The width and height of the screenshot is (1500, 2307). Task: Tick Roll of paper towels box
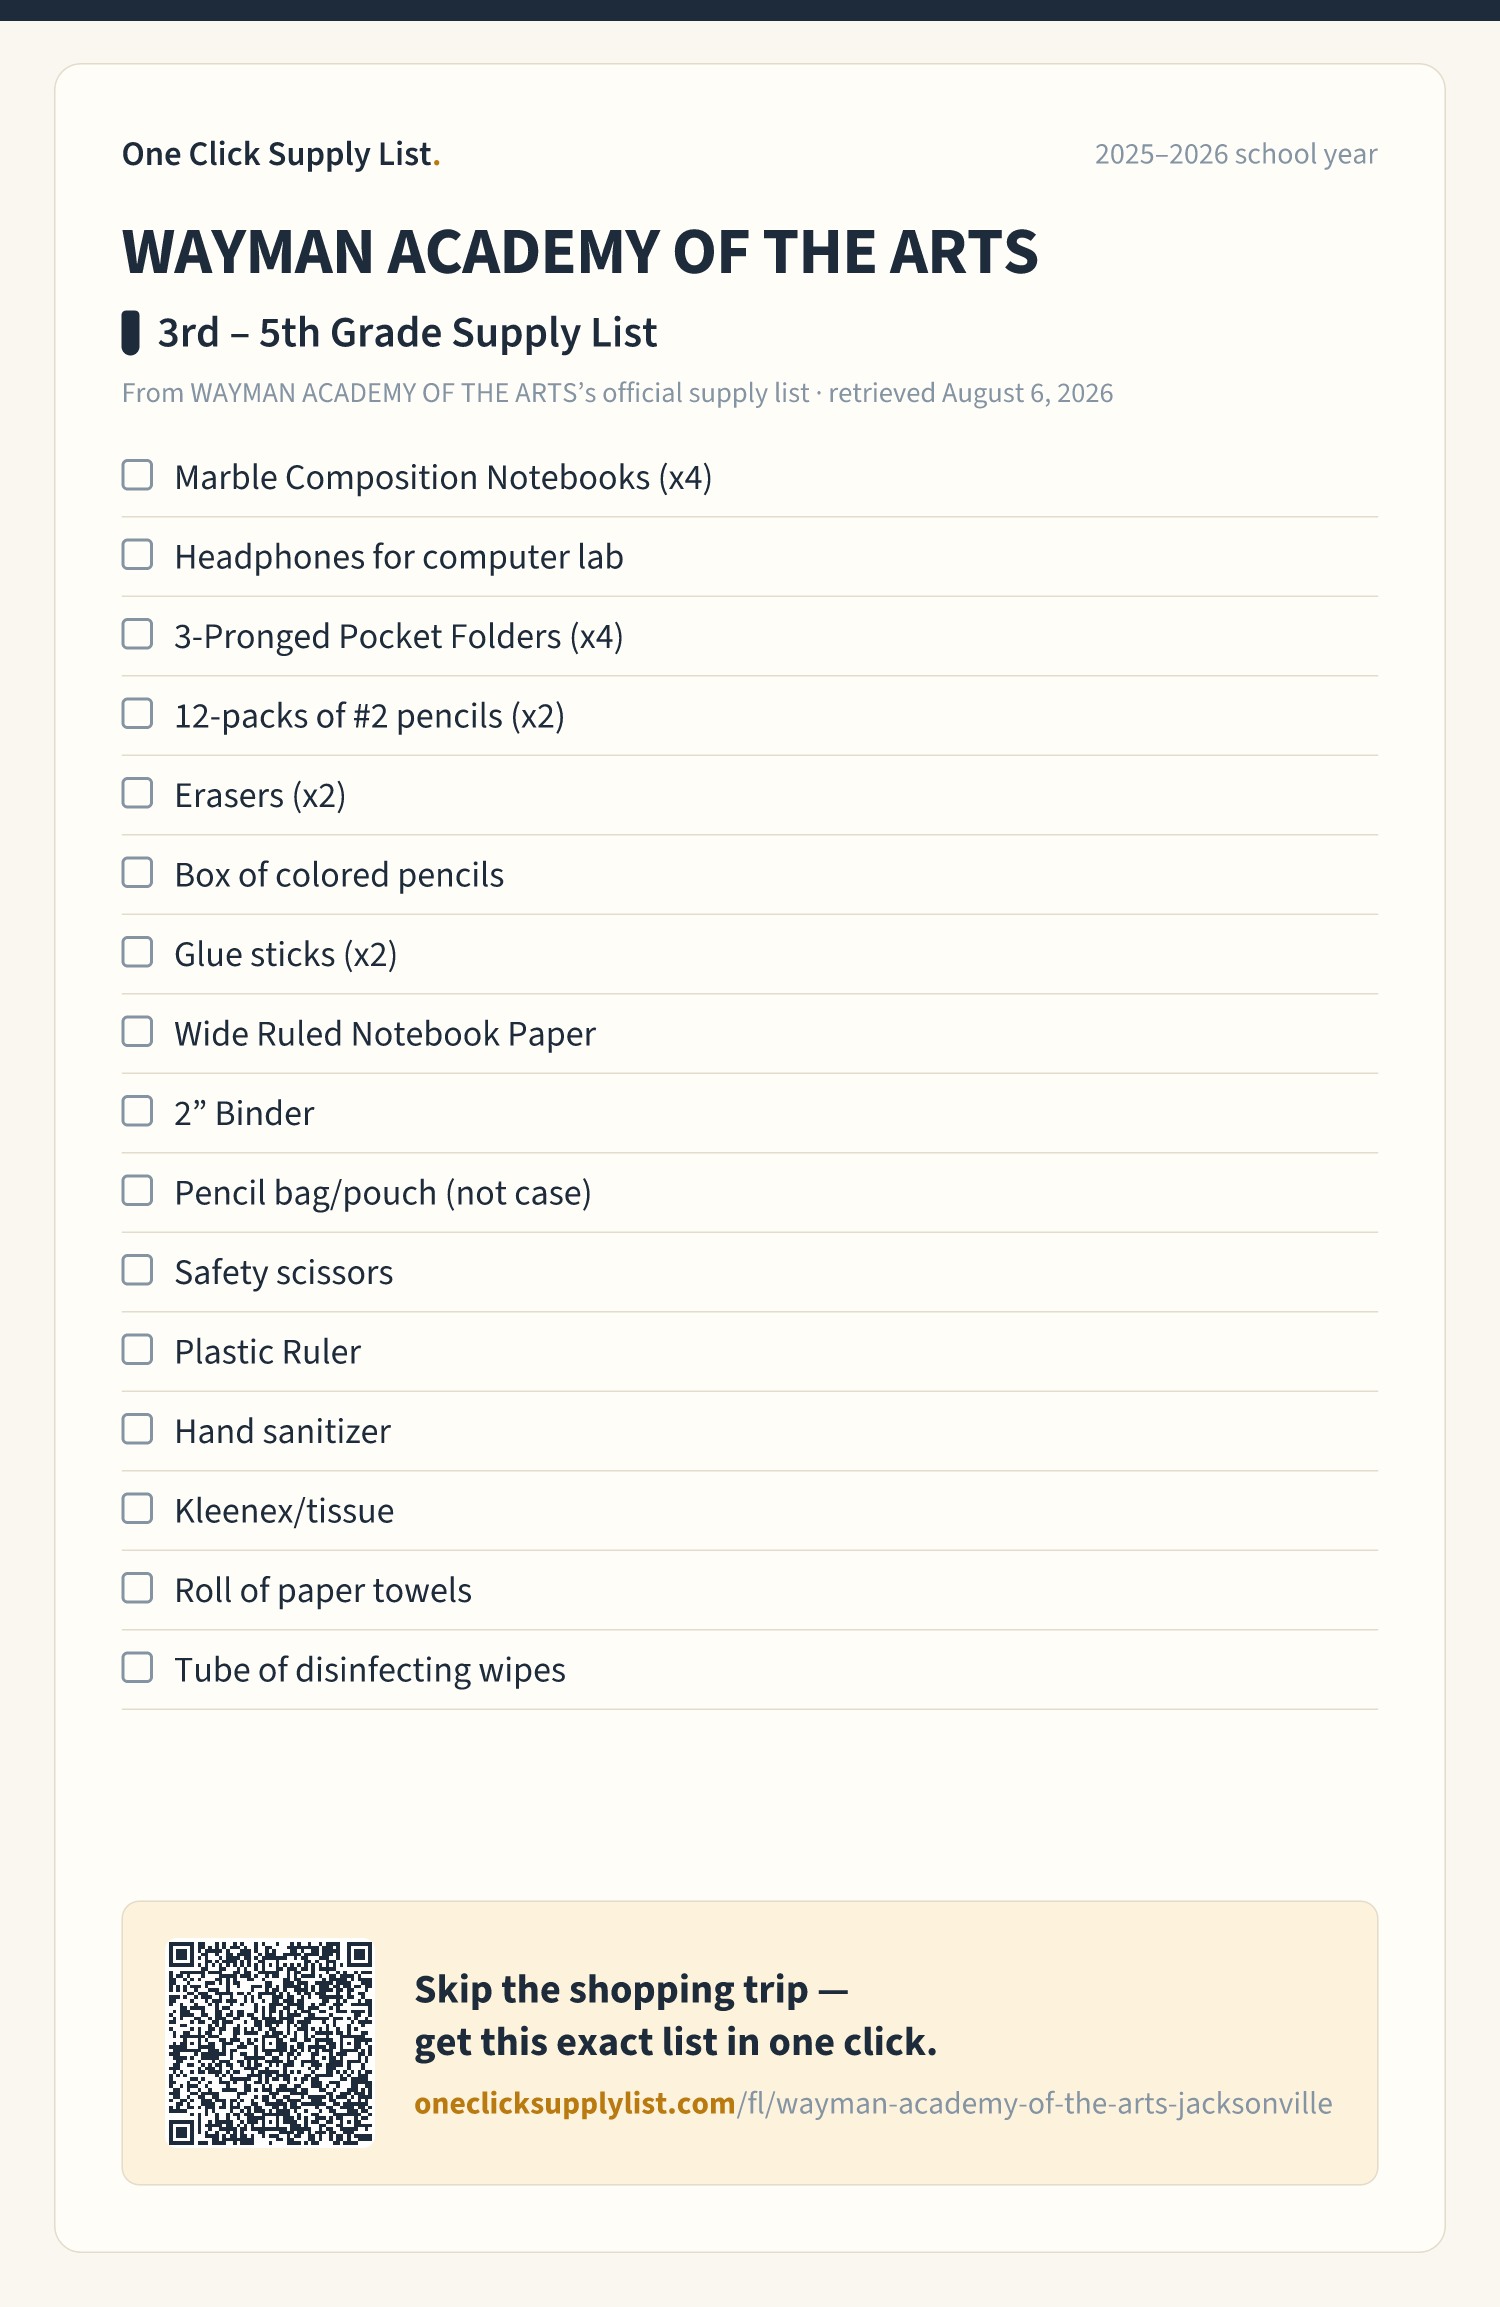137,1588
